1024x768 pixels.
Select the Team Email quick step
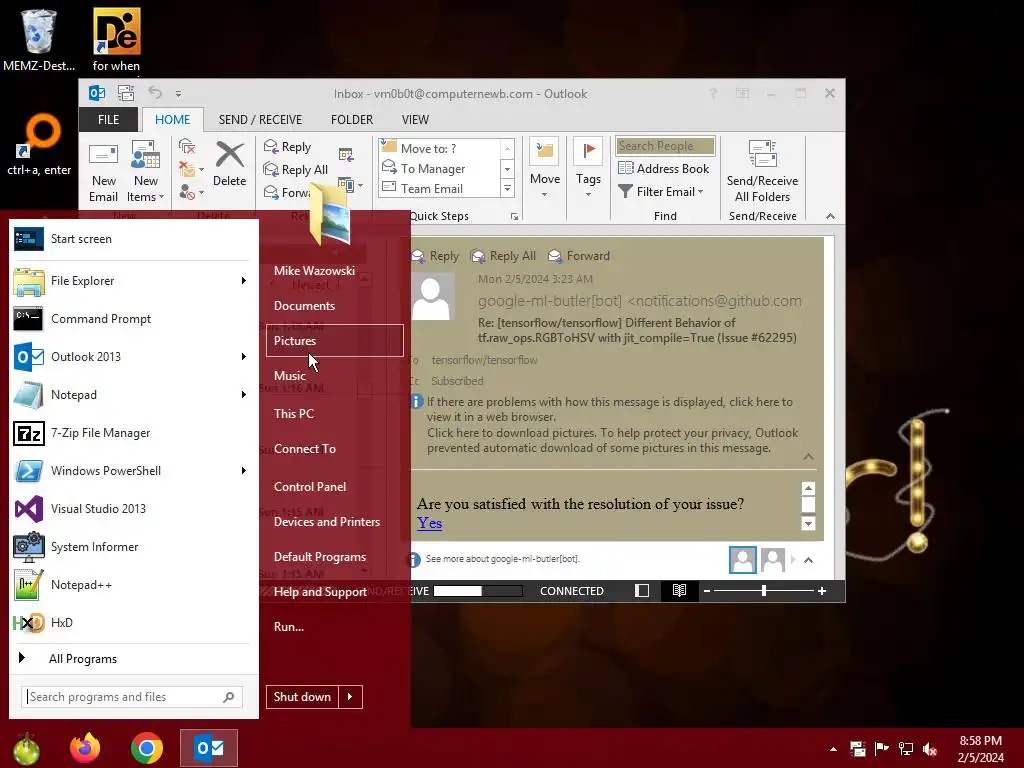coord(440,189)
